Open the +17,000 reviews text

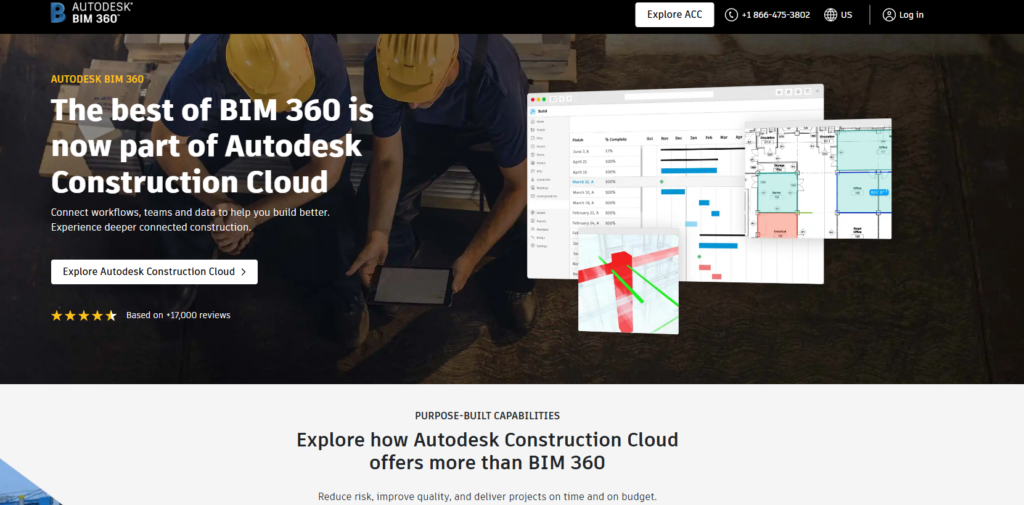178,315
